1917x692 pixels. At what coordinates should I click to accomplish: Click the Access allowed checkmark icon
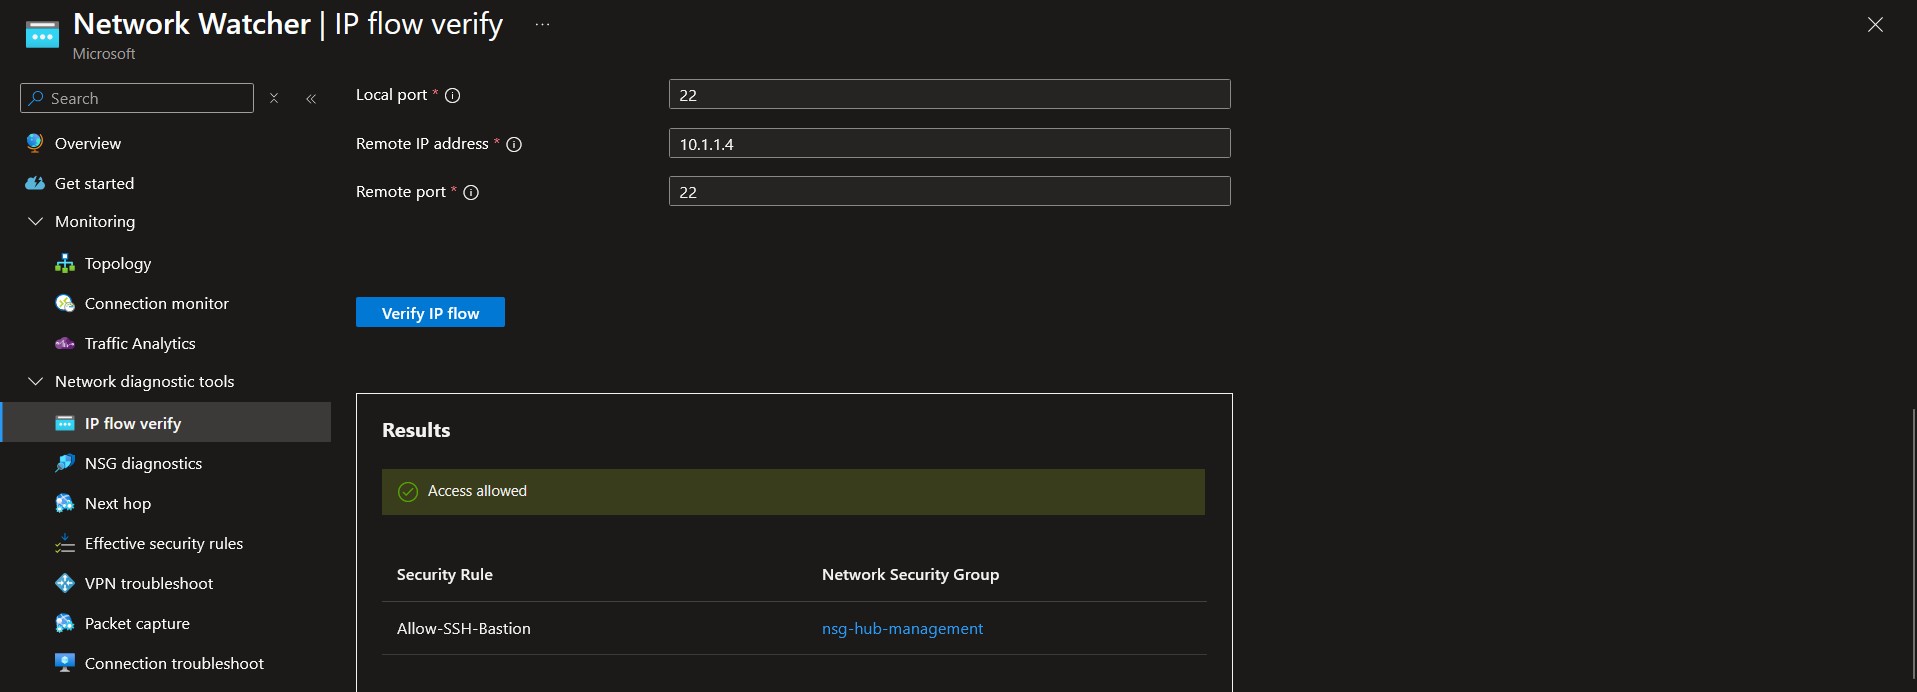408,491
